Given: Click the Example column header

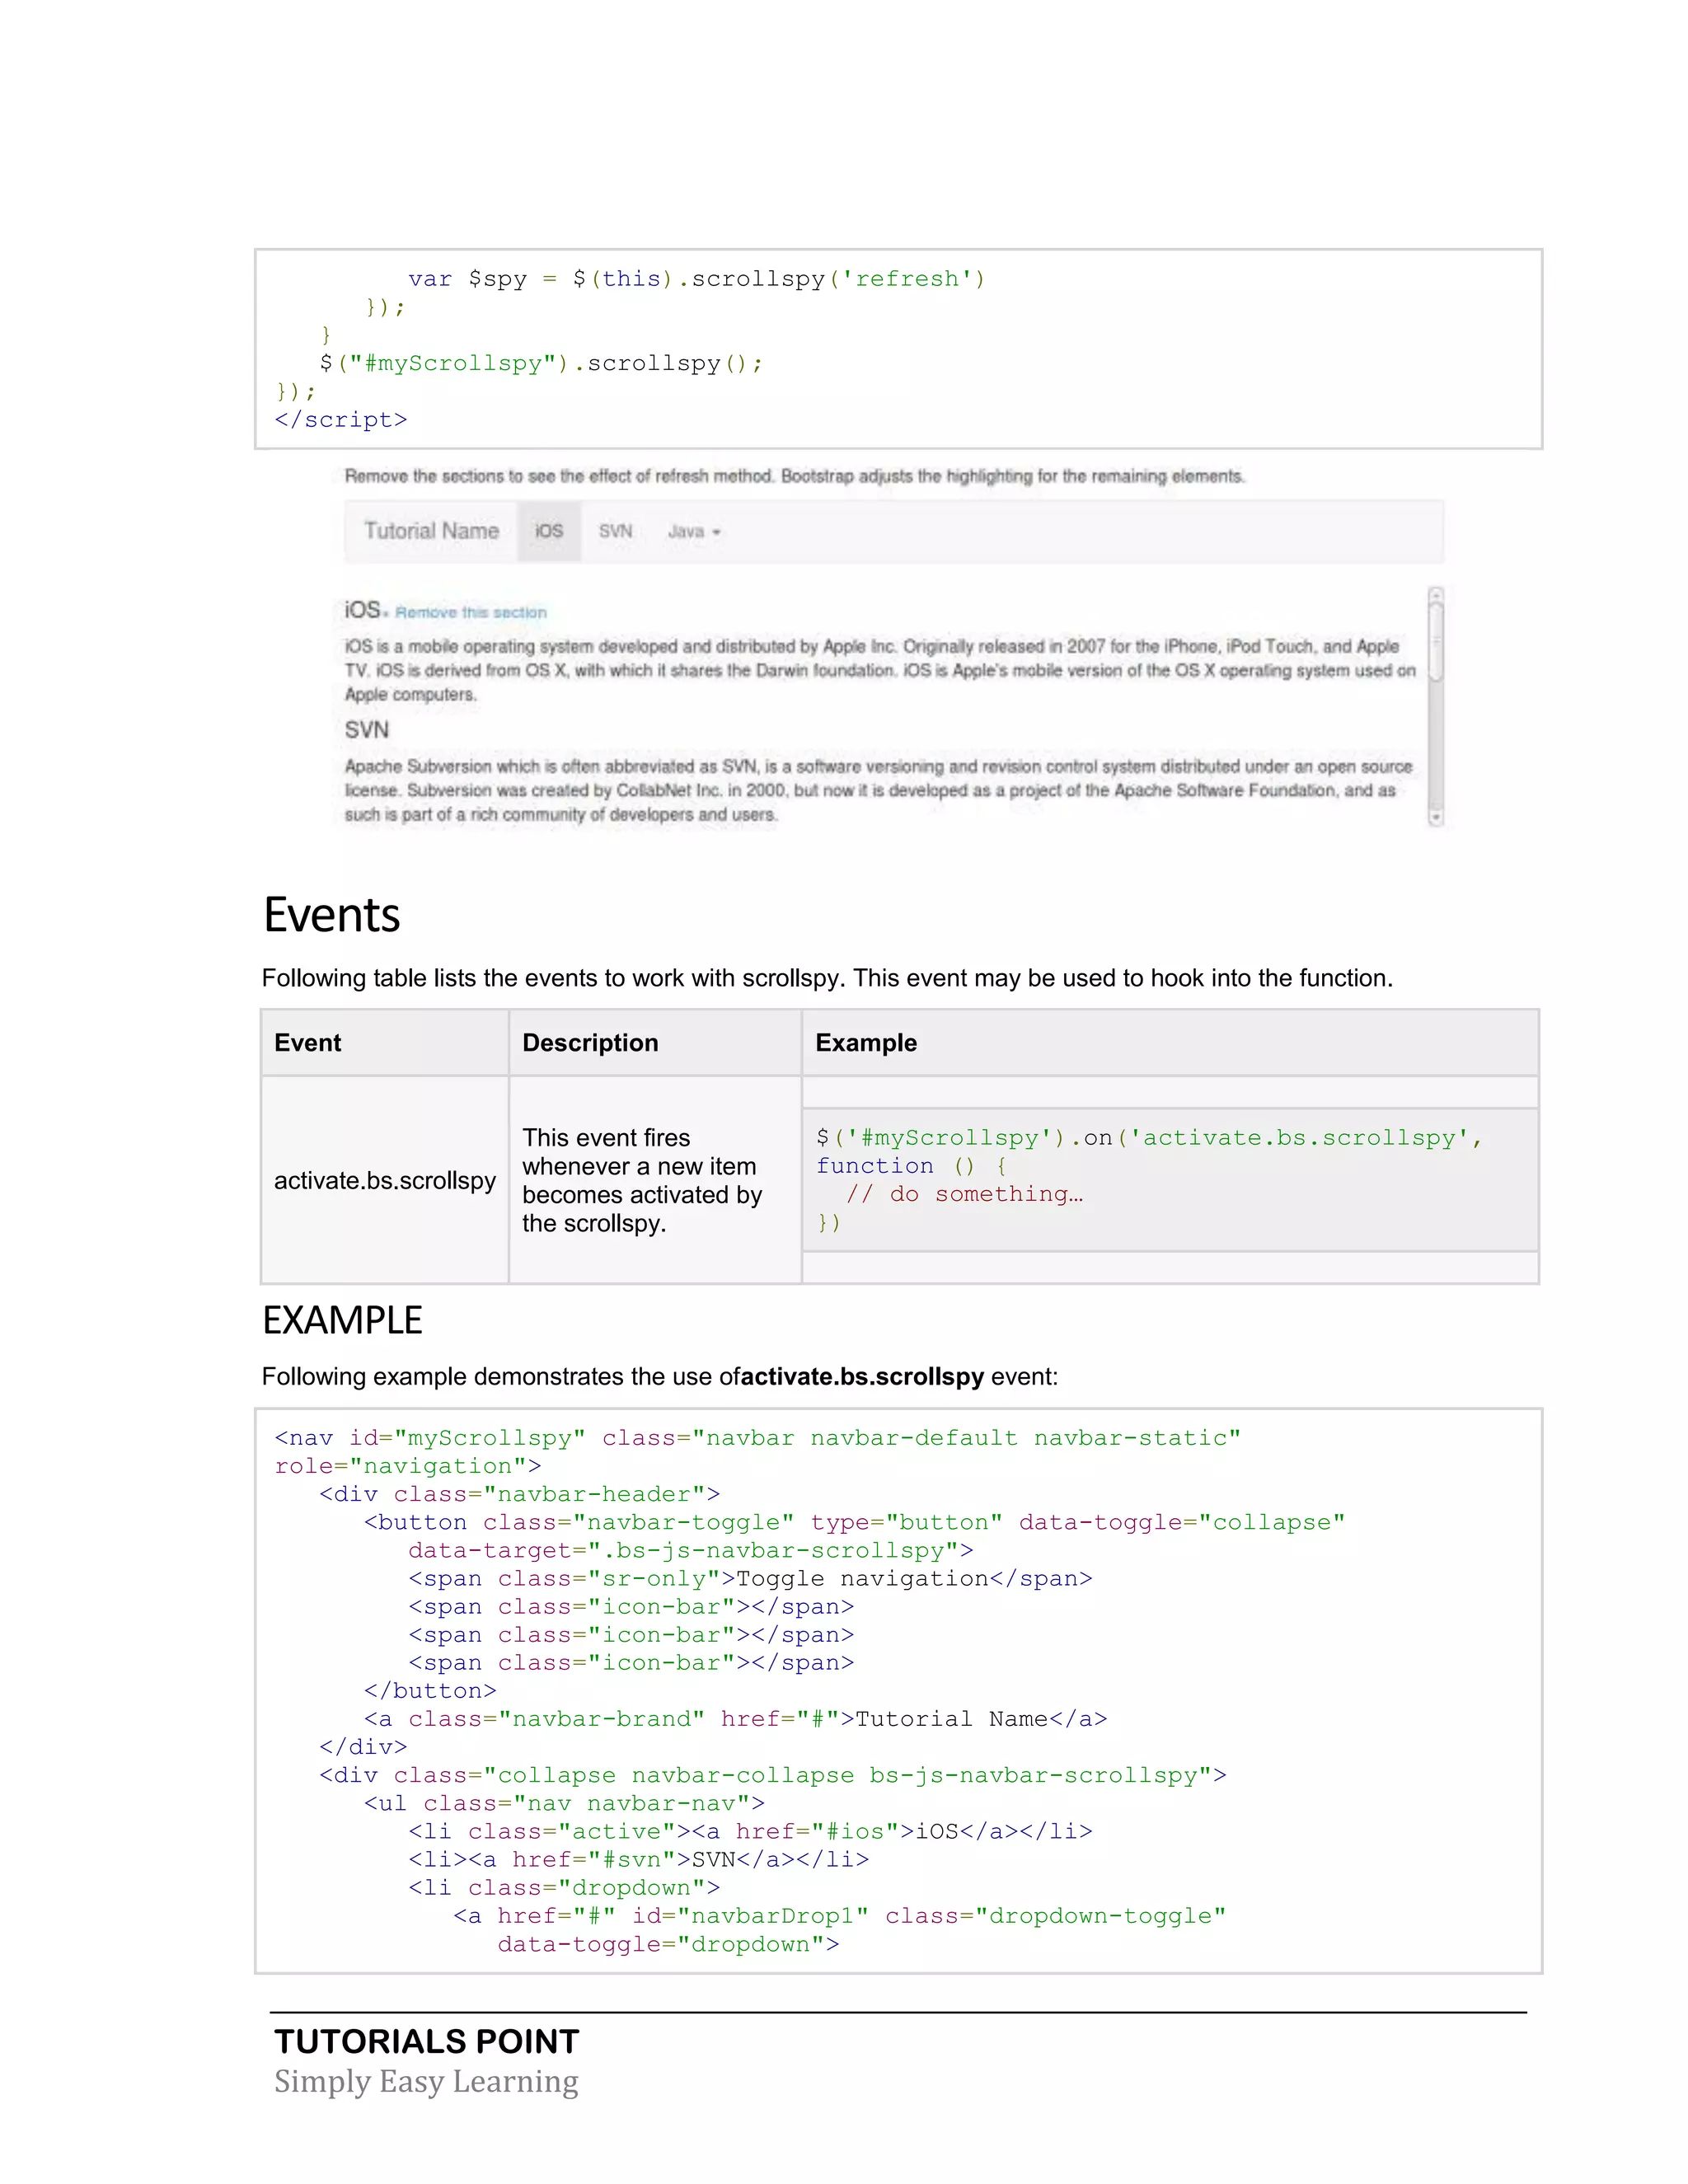Looking at the screenshot, I should pos(865,1043).
